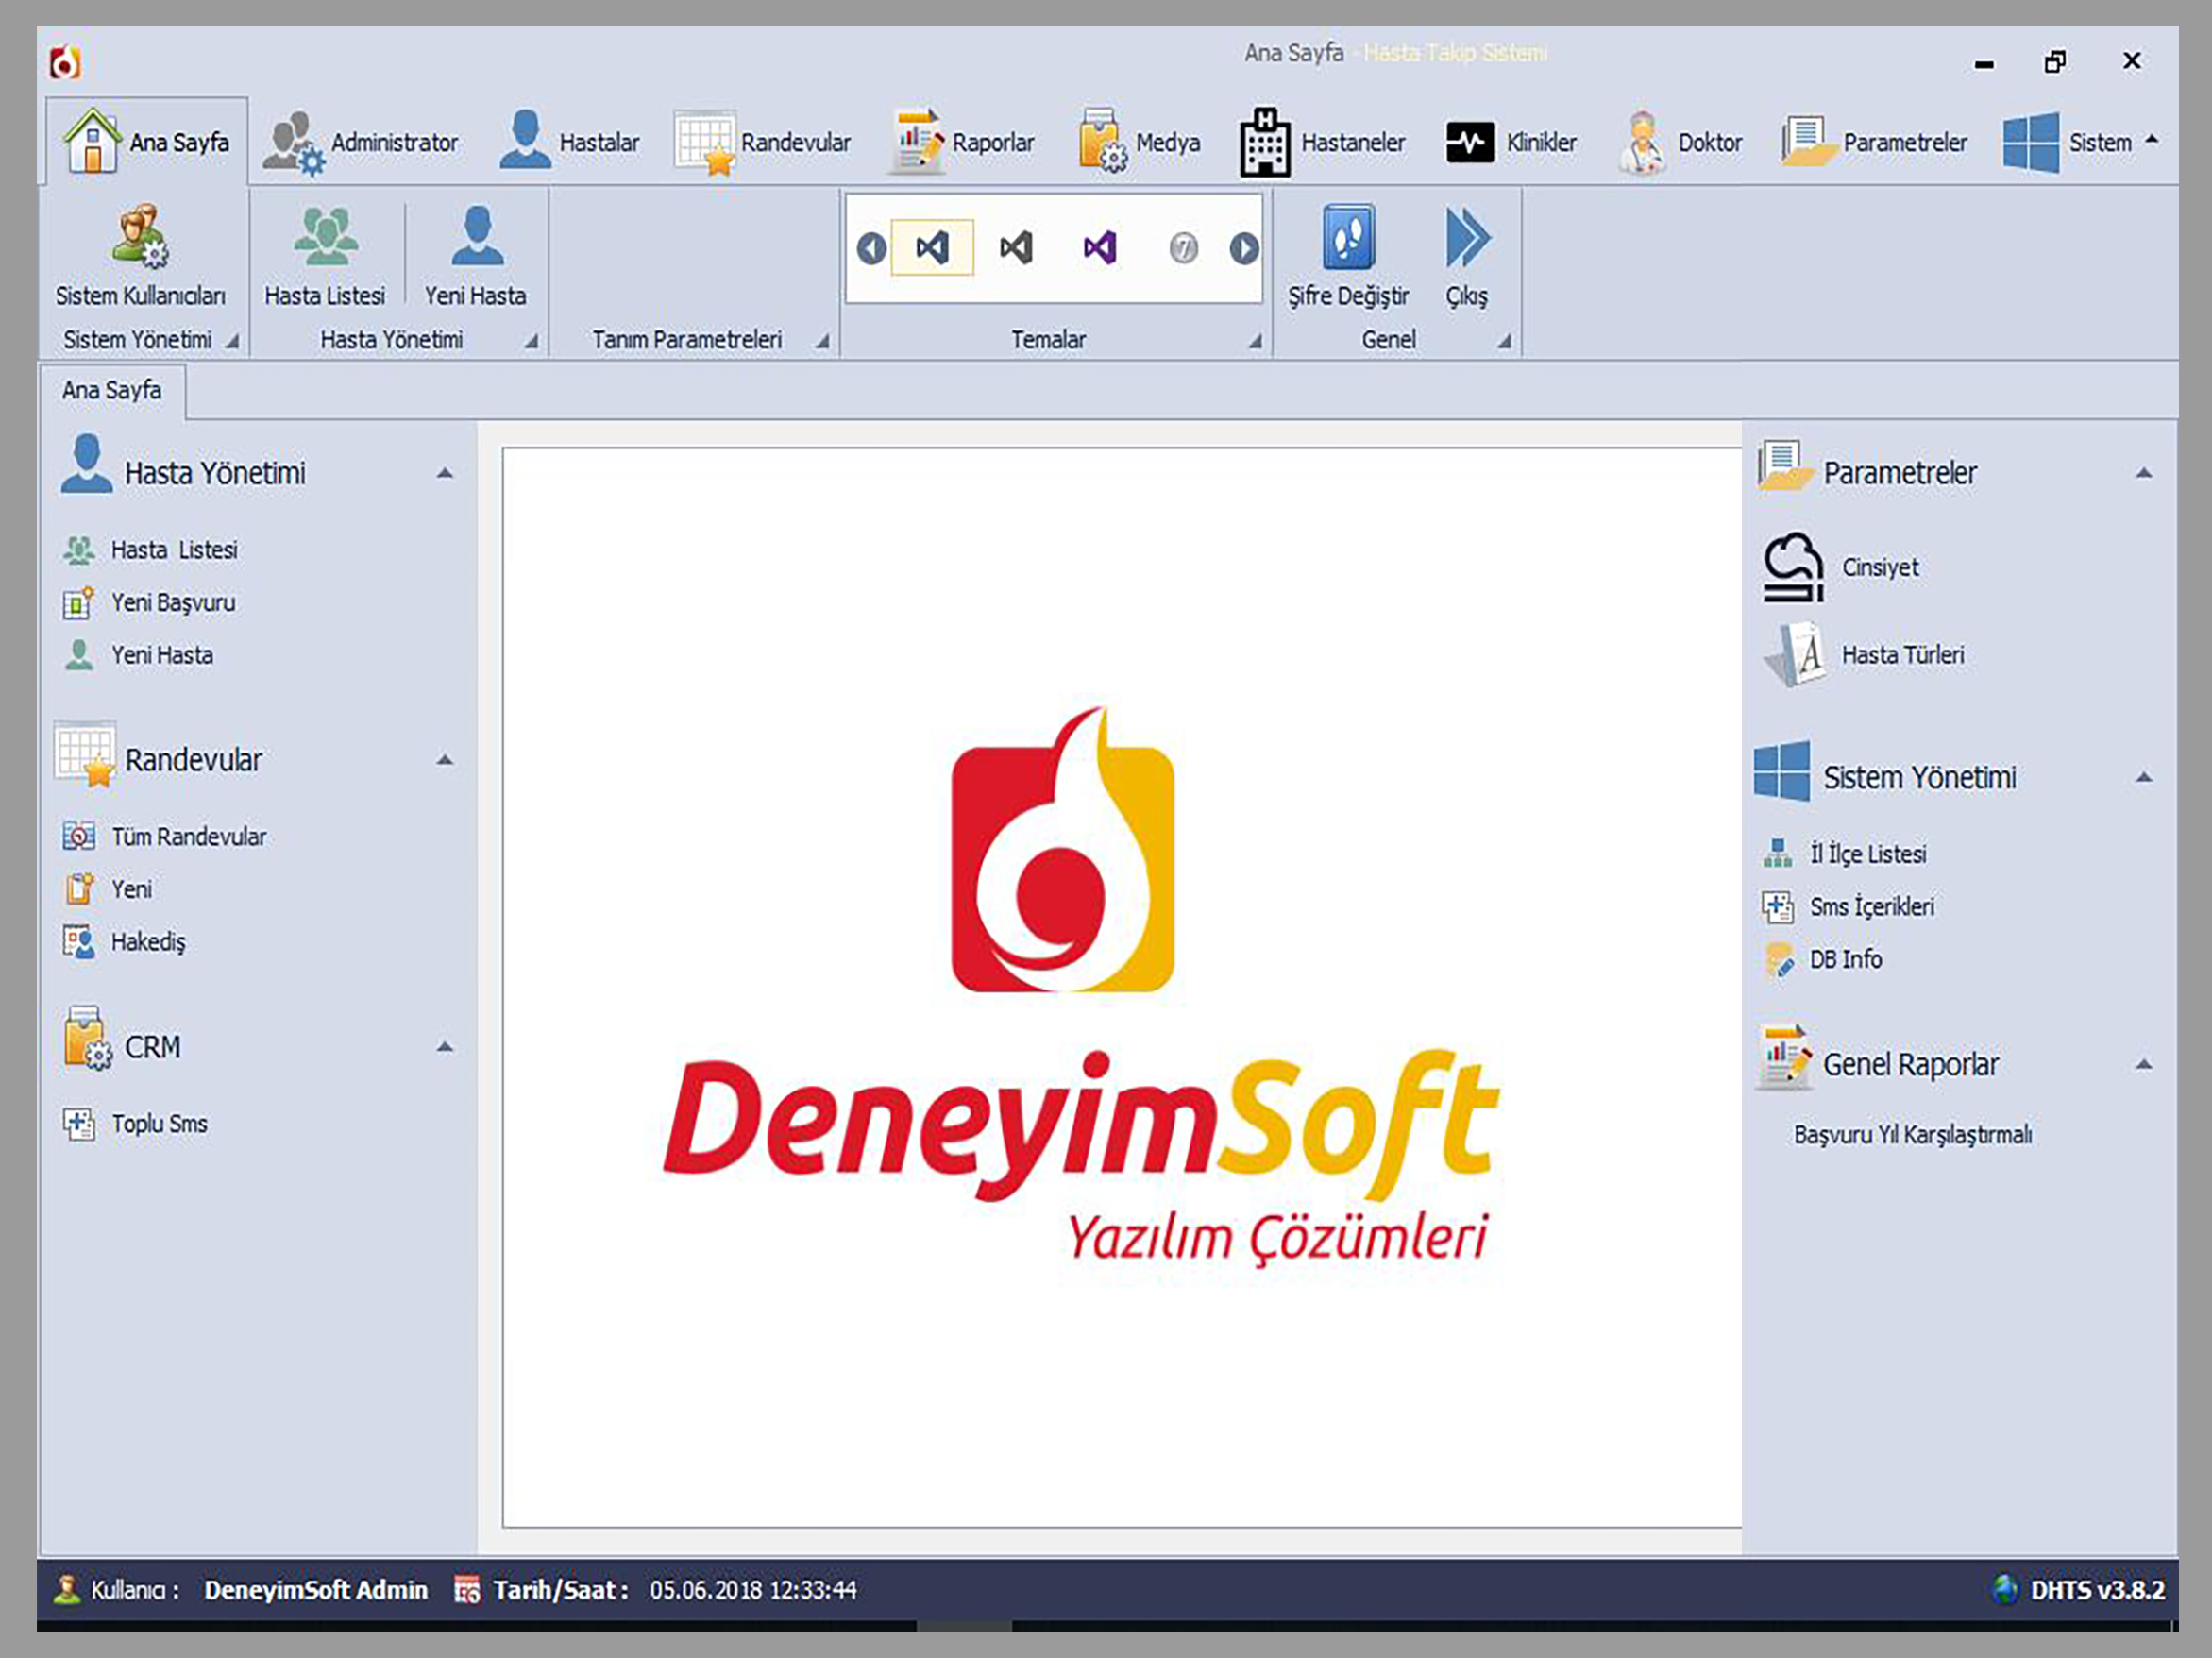The width and height of the screenshot is (2212, 1658).
Task: Open Hasta Yönetimi ribbon group dialog launcher
Action: click(x=531, y=341)
